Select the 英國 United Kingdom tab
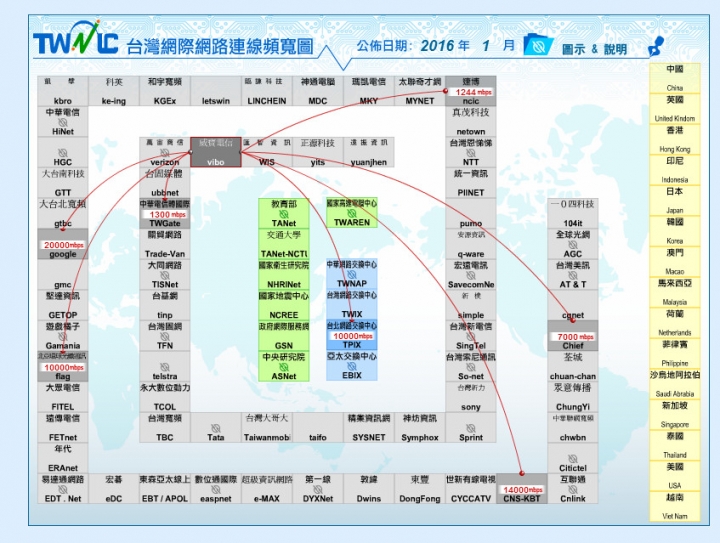This screenshot has height=543, width=720. pyautogui.click(x=675, y=109)
